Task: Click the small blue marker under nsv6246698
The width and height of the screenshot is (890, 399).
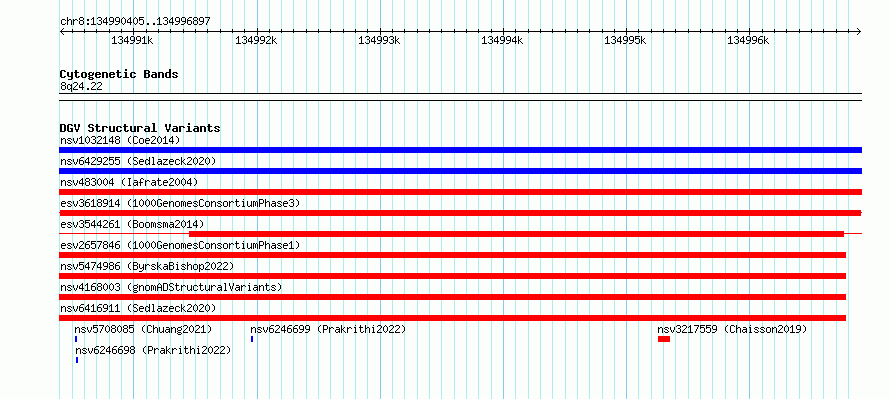Action: 77,360
